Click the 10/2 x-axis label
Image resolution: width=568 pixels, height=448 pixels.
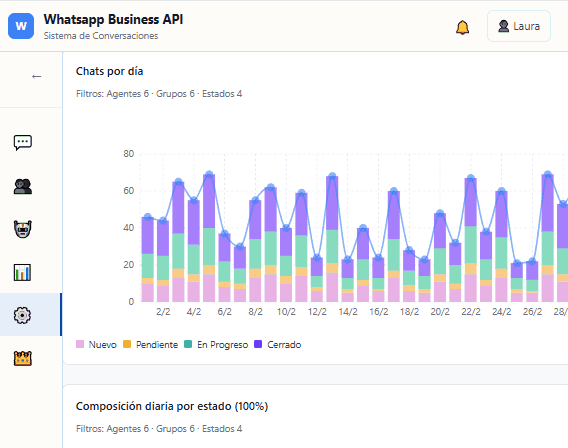tap(286, 311)
